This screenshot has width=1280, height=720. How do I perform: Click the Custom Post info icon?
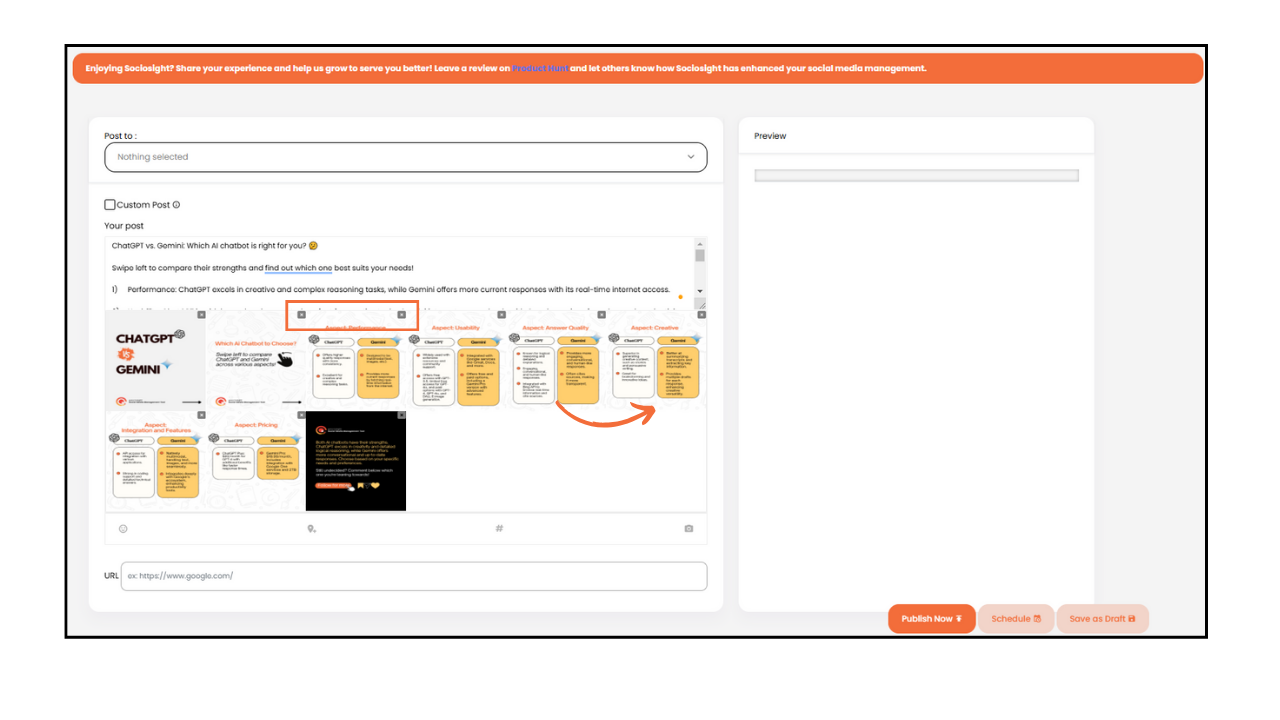pos(176,205)
